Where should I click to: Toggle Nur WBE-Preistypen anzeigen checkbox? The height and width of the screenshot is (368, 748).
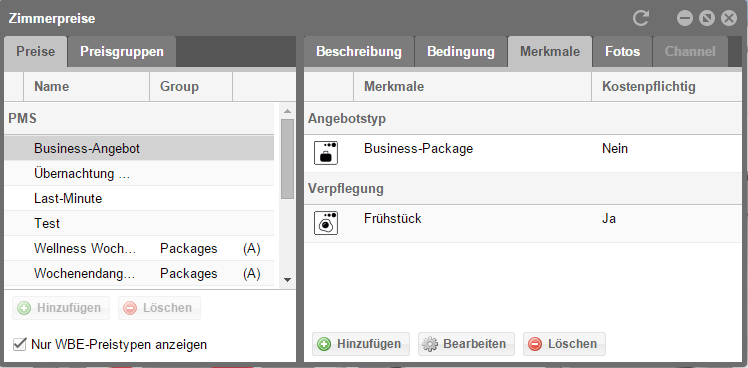pyautogui.click(x=20, y=344)
